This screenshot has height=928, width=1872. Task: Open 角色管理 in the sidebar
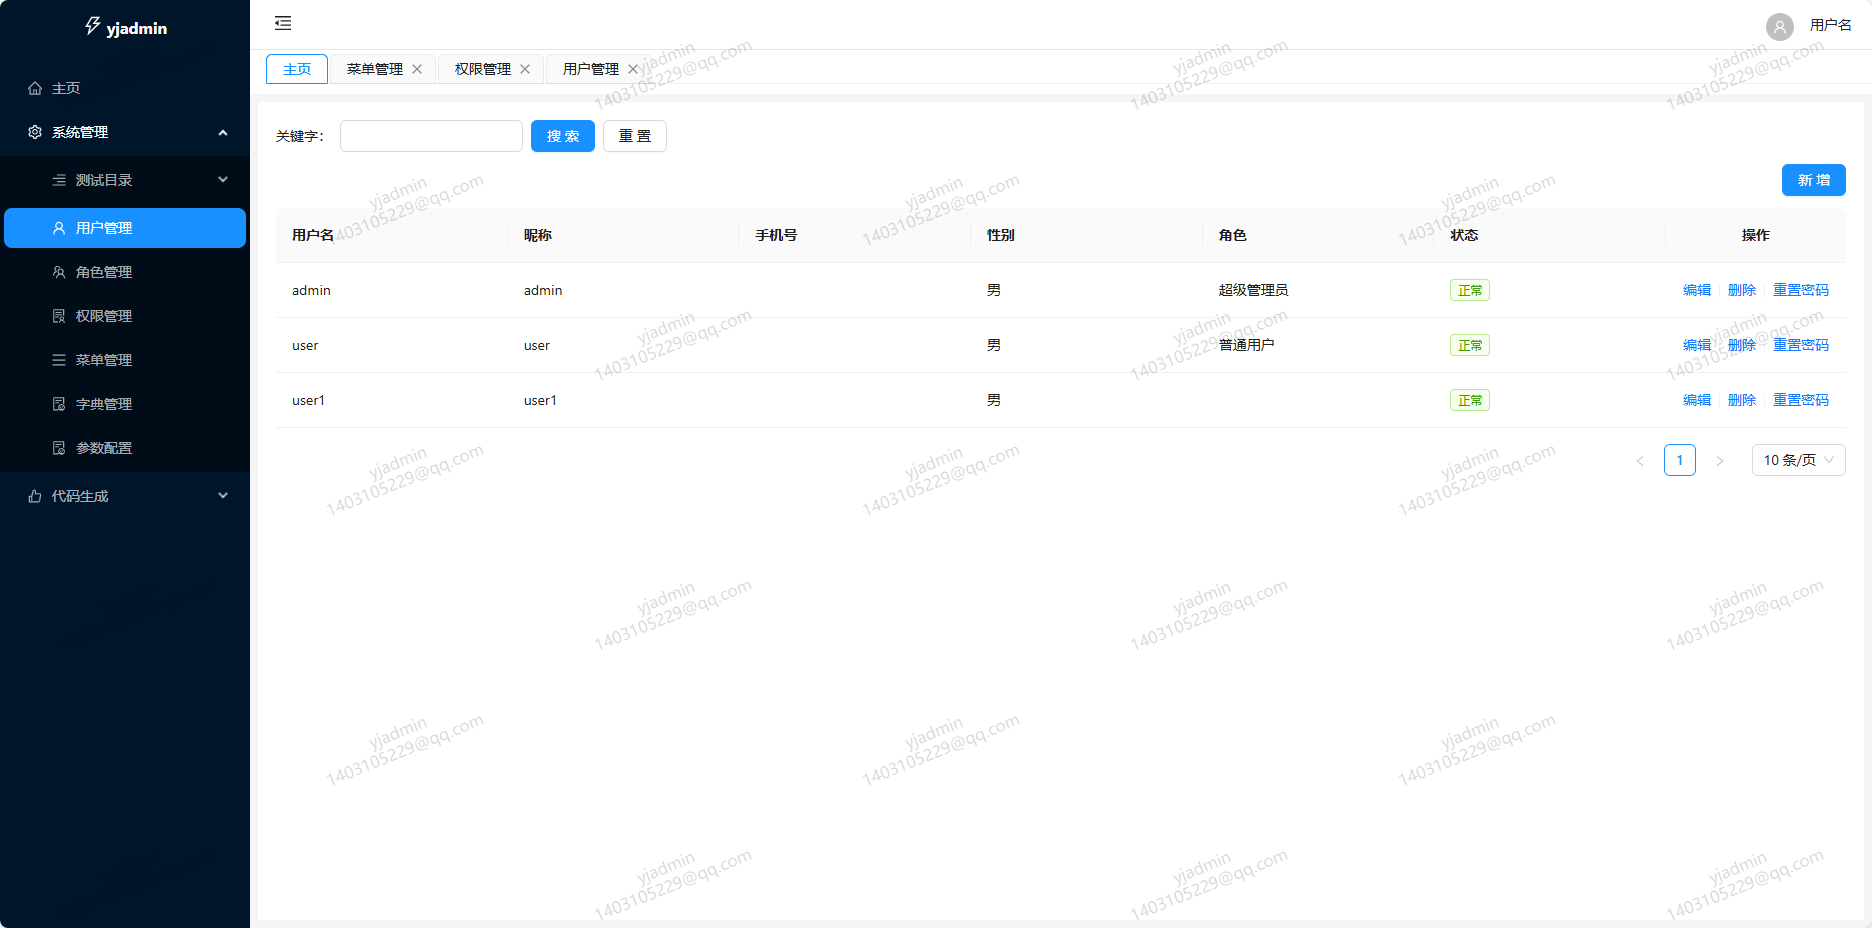point(104,272)
